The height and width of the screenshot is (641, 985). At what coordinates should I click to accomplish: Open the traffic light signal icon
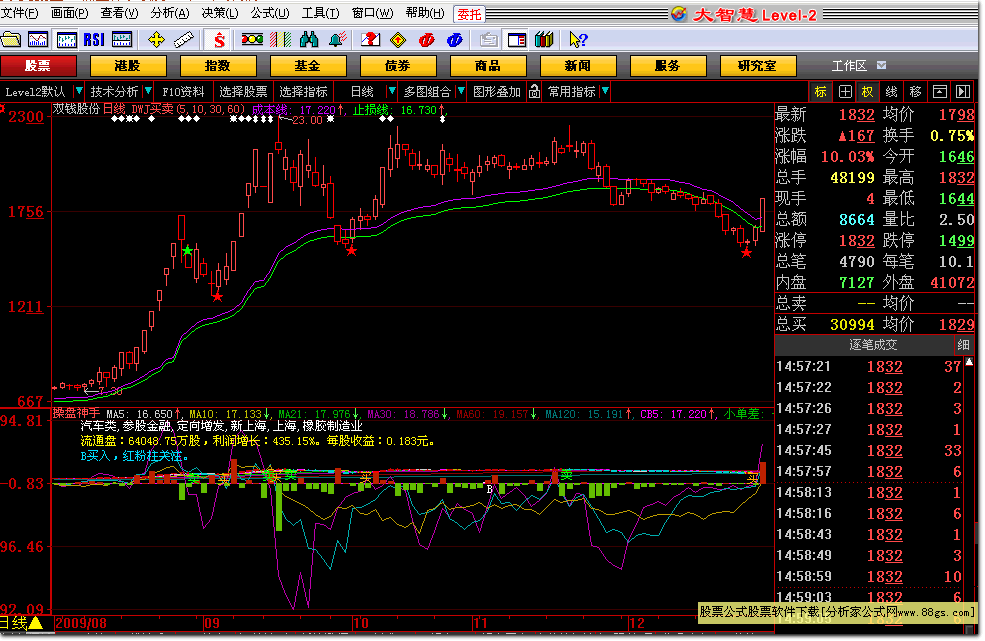pyautogui.click(x=253, y=40)
